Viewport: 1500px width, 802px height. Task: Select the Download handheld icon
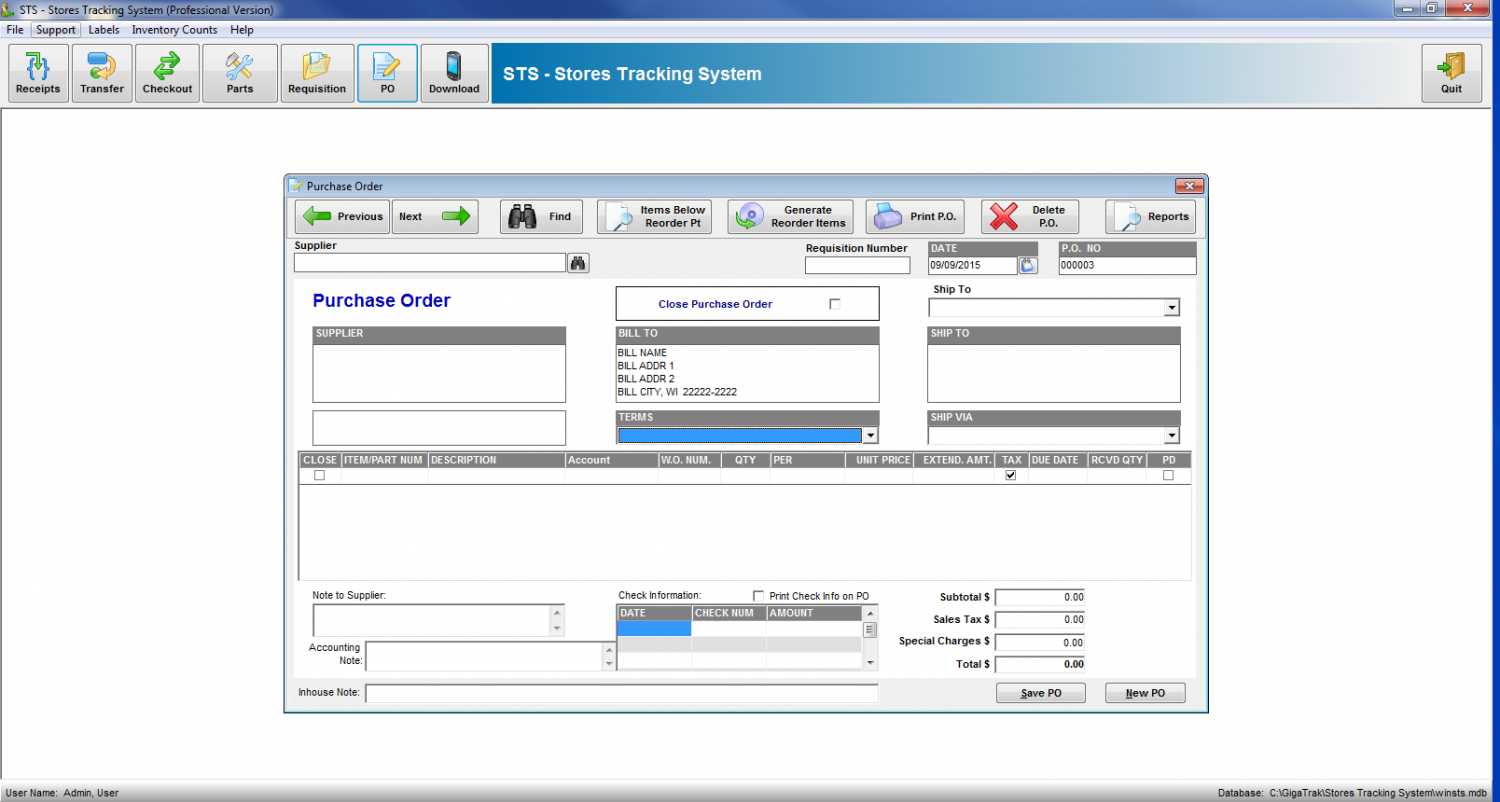454,72
